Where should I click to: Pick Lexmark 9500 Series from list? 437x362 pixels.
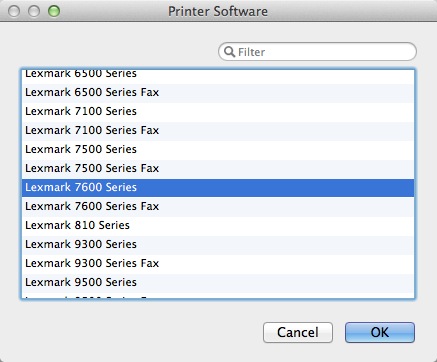tap(218, 282)
